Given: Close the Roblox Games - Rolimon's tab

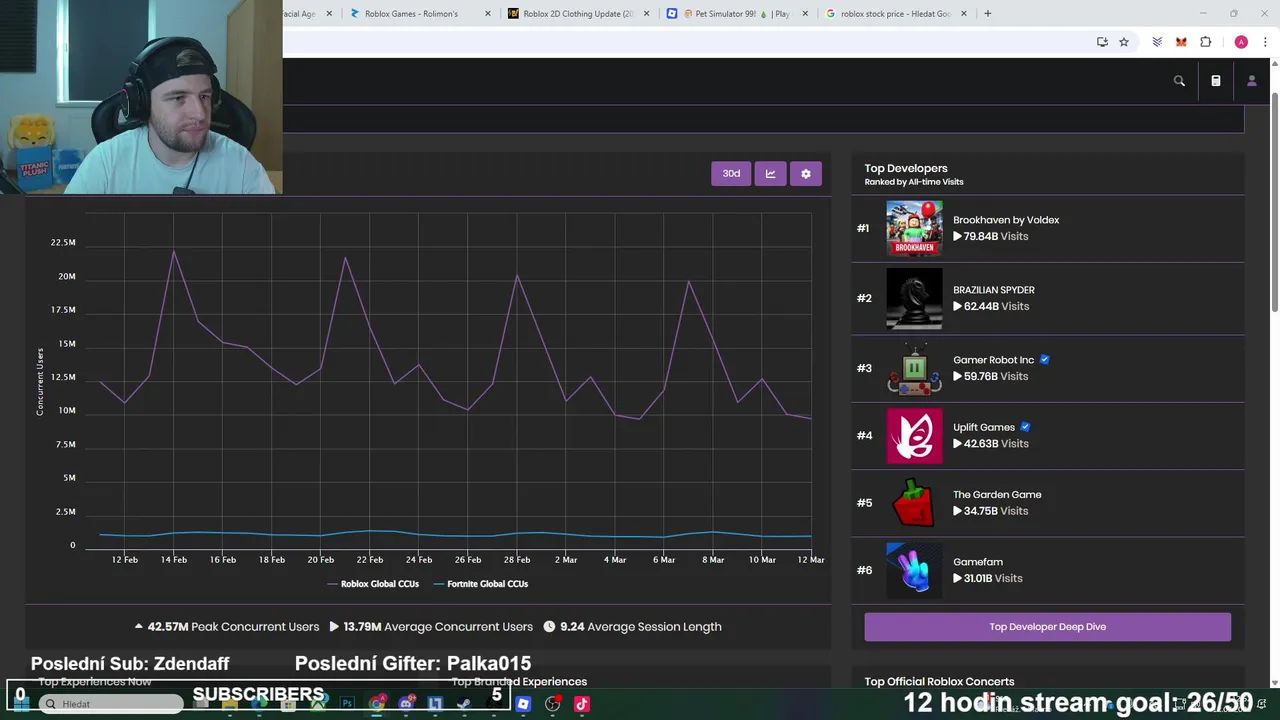Looking at the screenshot, I should [x=488, y=14].
